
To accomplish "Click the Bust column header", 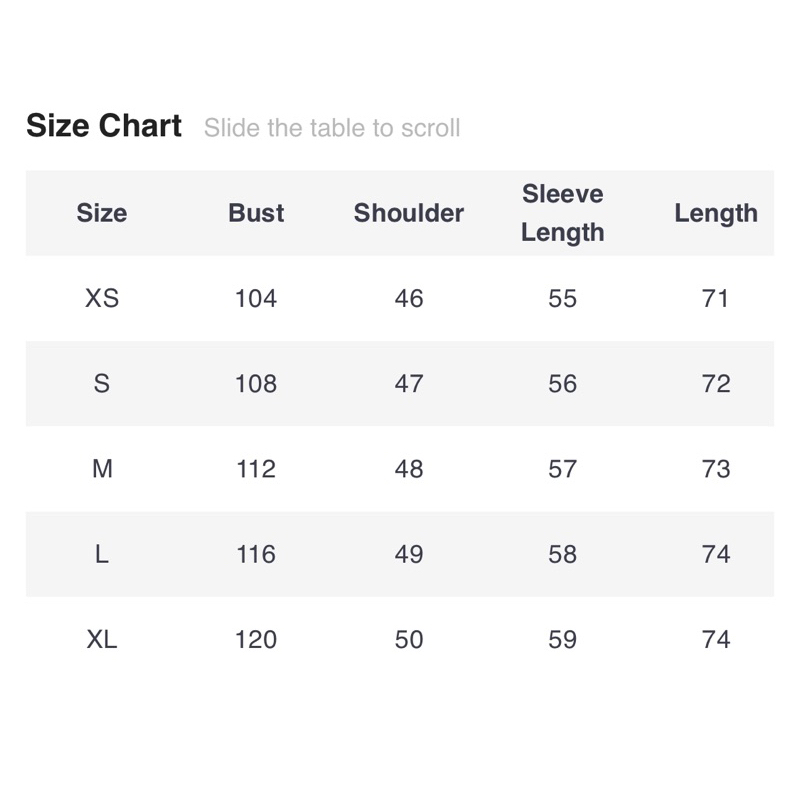I will 256,213.
